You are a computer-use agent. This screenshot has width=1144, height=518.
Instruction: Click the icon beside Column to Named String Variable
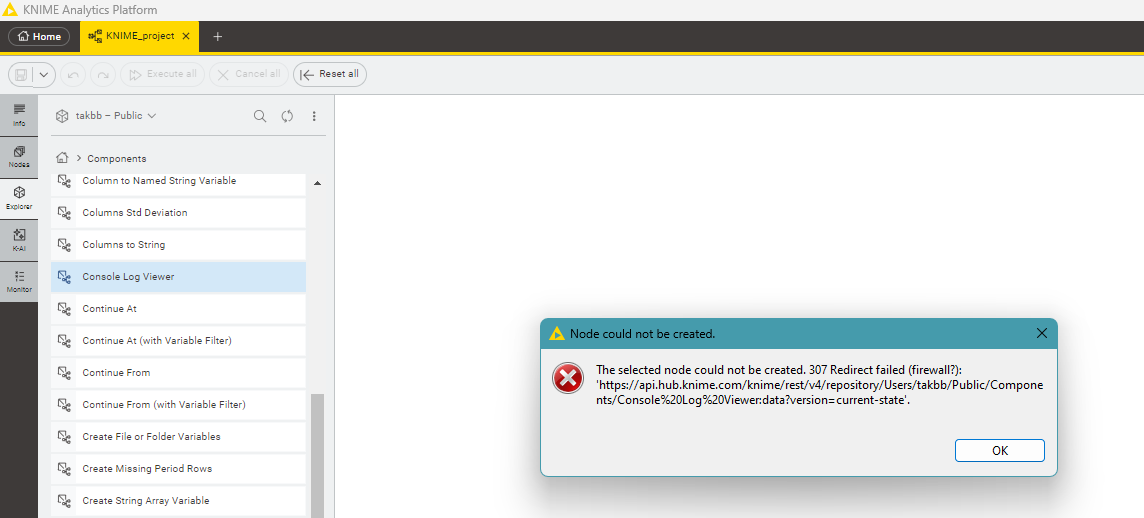click(x=64, y=181)
